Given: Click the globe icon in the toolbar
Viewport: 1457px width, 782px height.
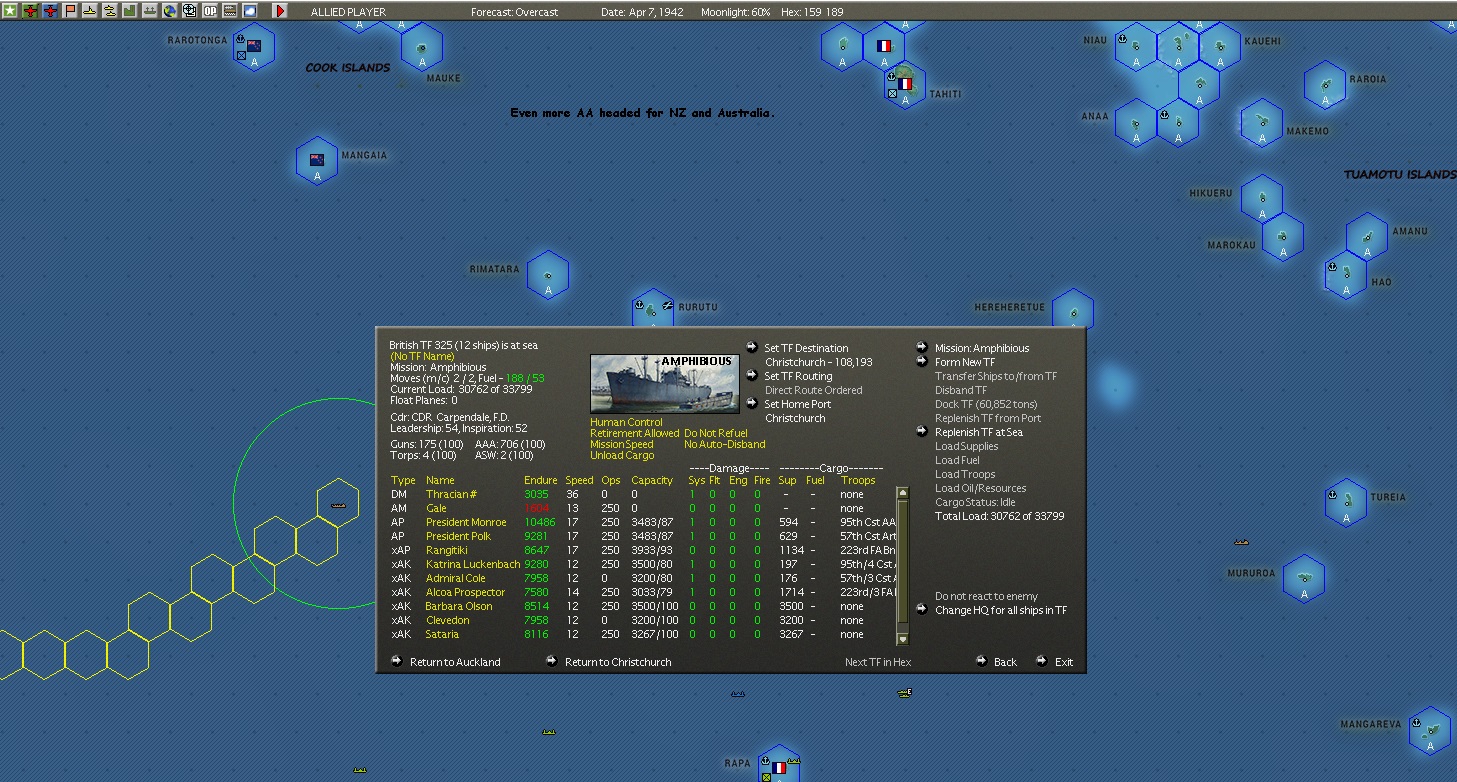Looking at the screenshot, I should pos(170,10).
